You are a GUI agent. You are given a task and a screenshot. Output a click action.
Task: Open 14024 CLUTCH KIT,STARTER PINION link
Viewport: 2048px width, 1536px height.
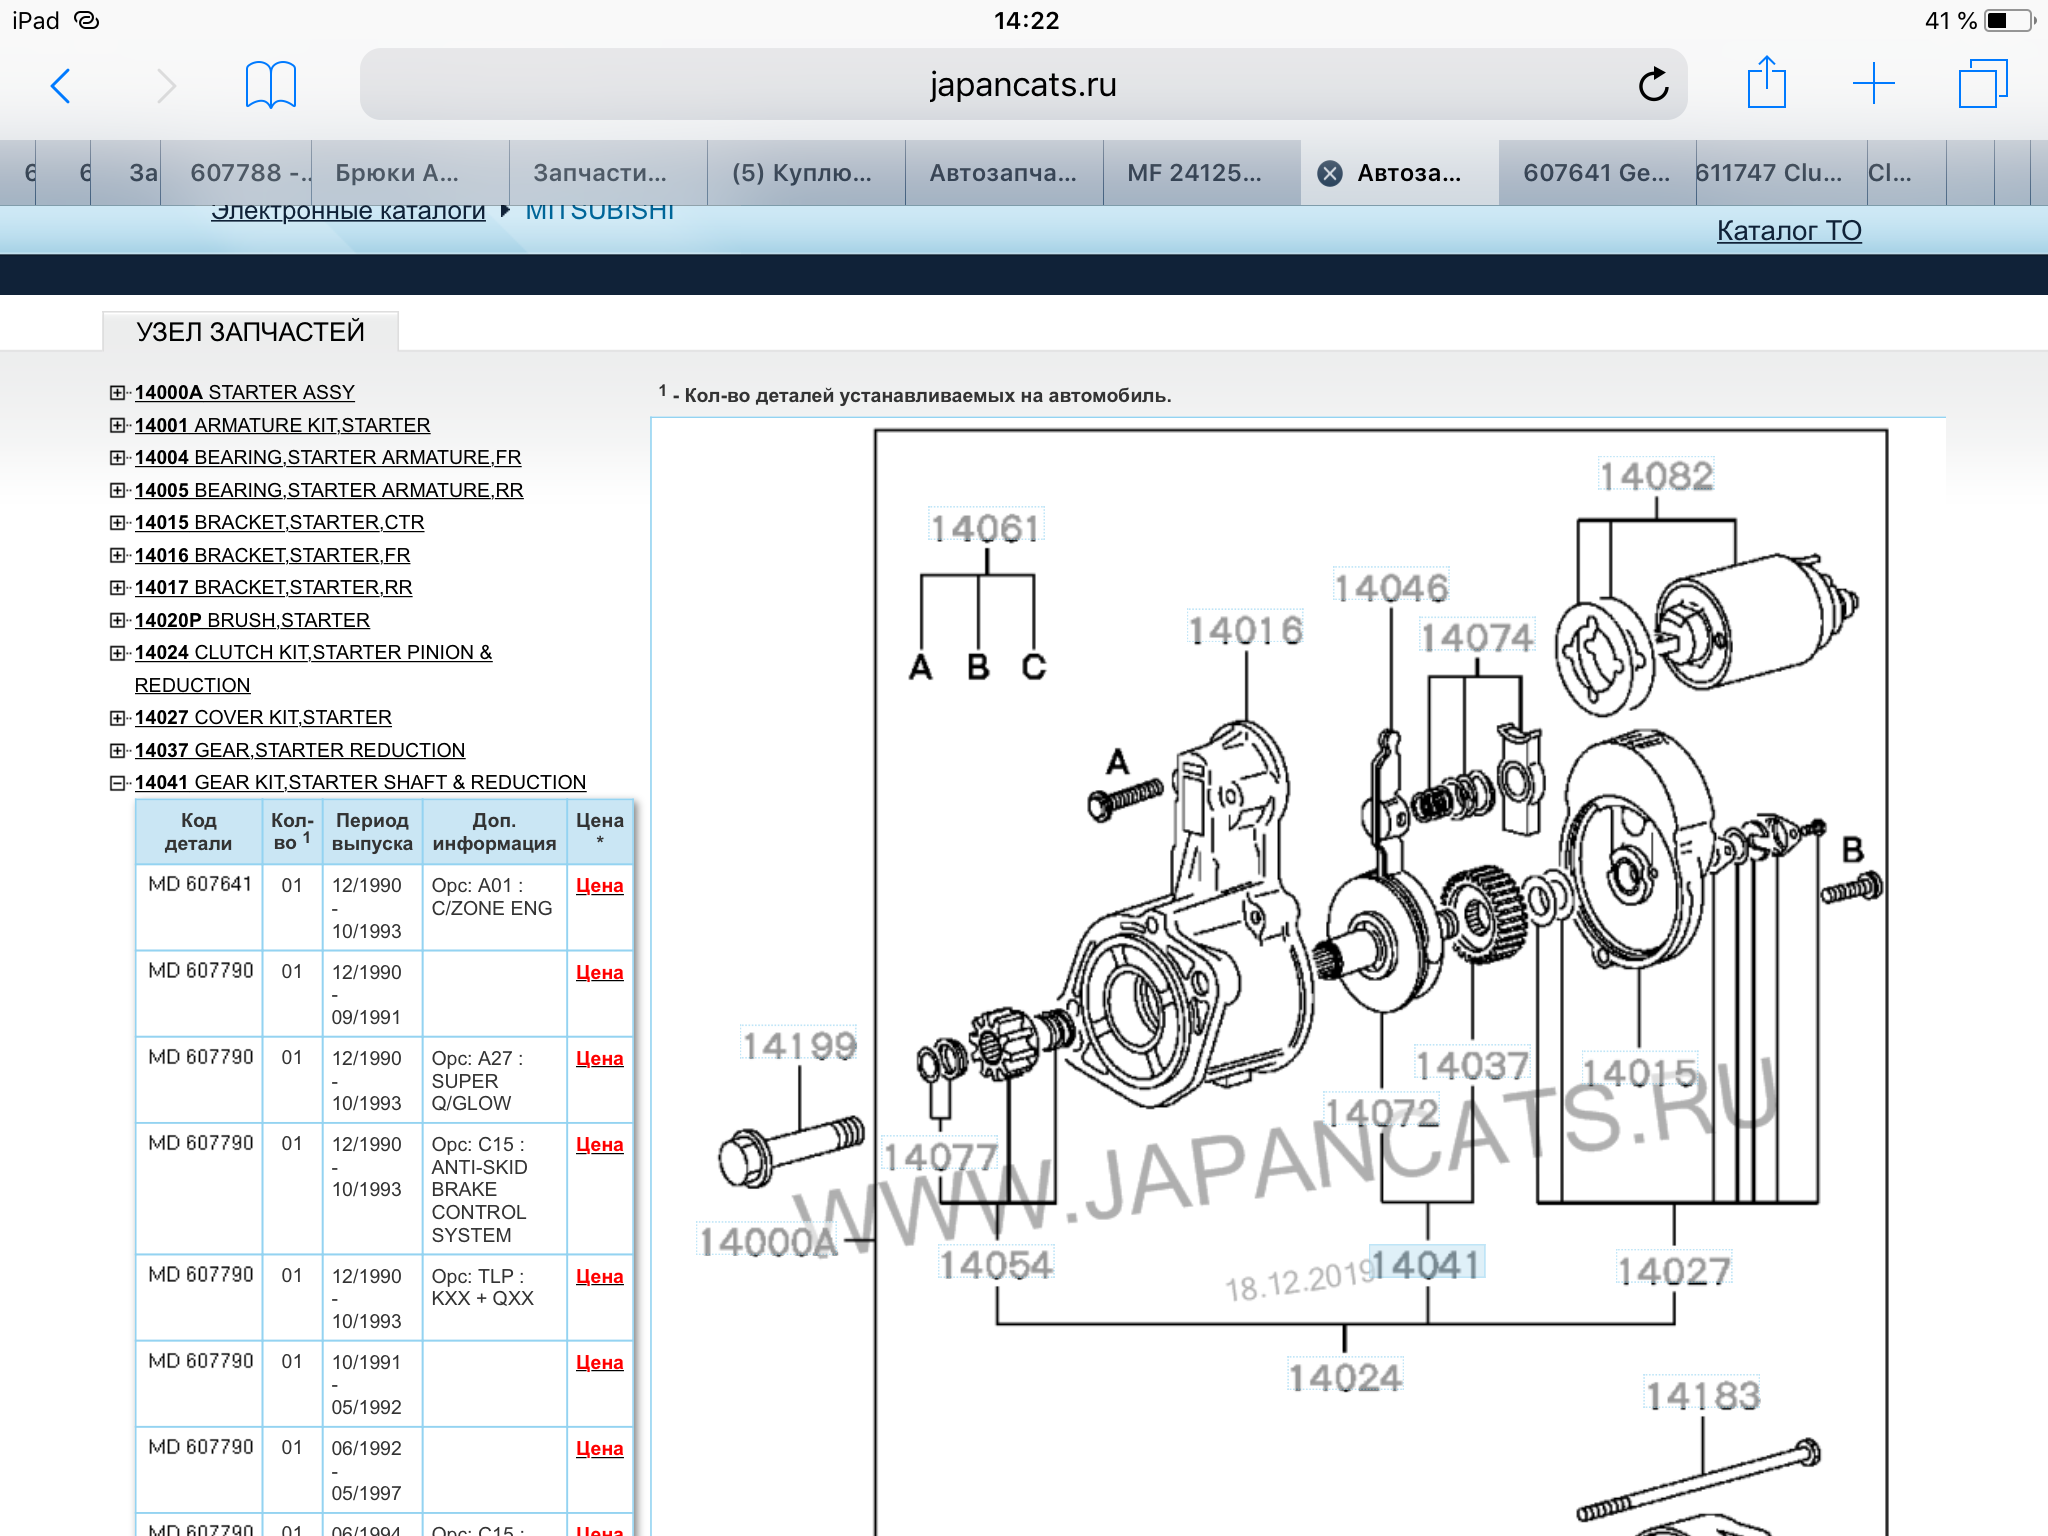click(313, 653)
